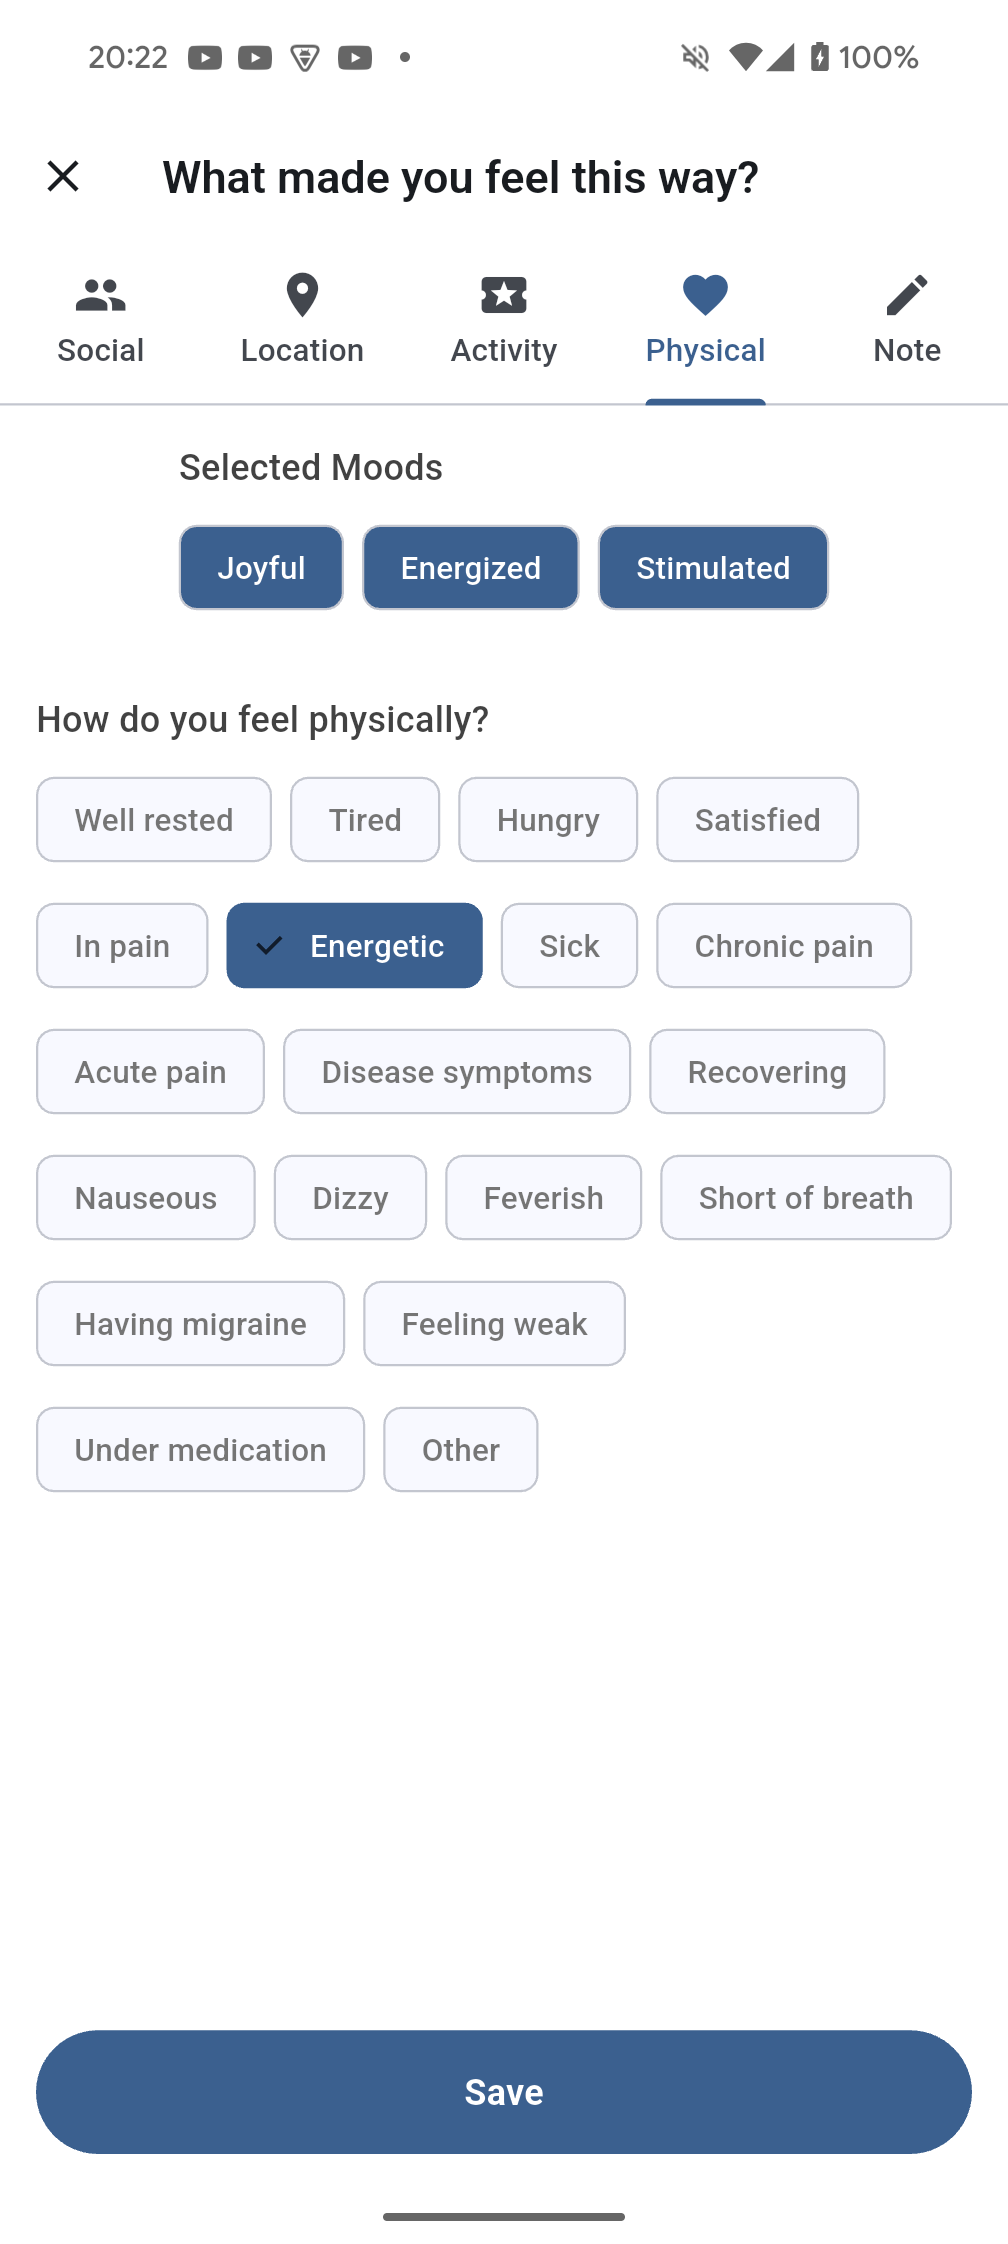Close the mood details screen with X

click(63, 177)
